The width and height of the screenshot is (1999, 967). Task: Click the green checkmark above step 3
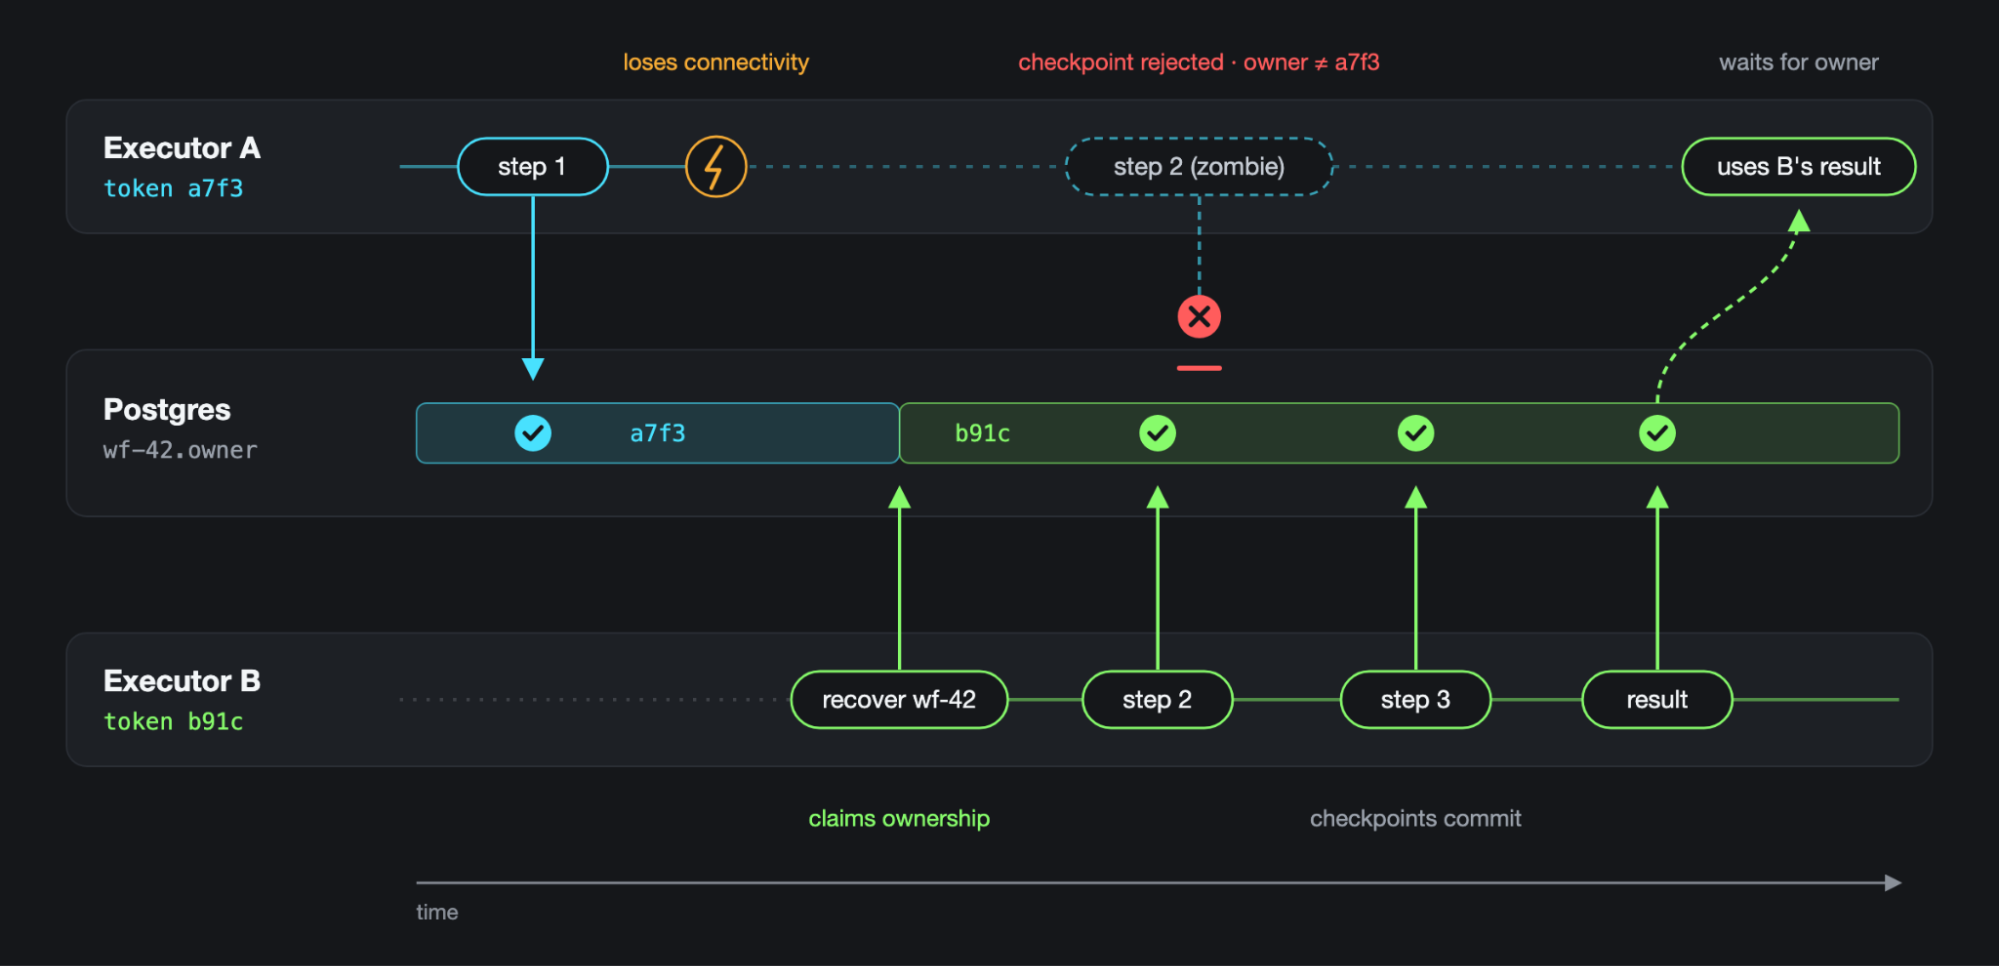(x=1416, y=433)
